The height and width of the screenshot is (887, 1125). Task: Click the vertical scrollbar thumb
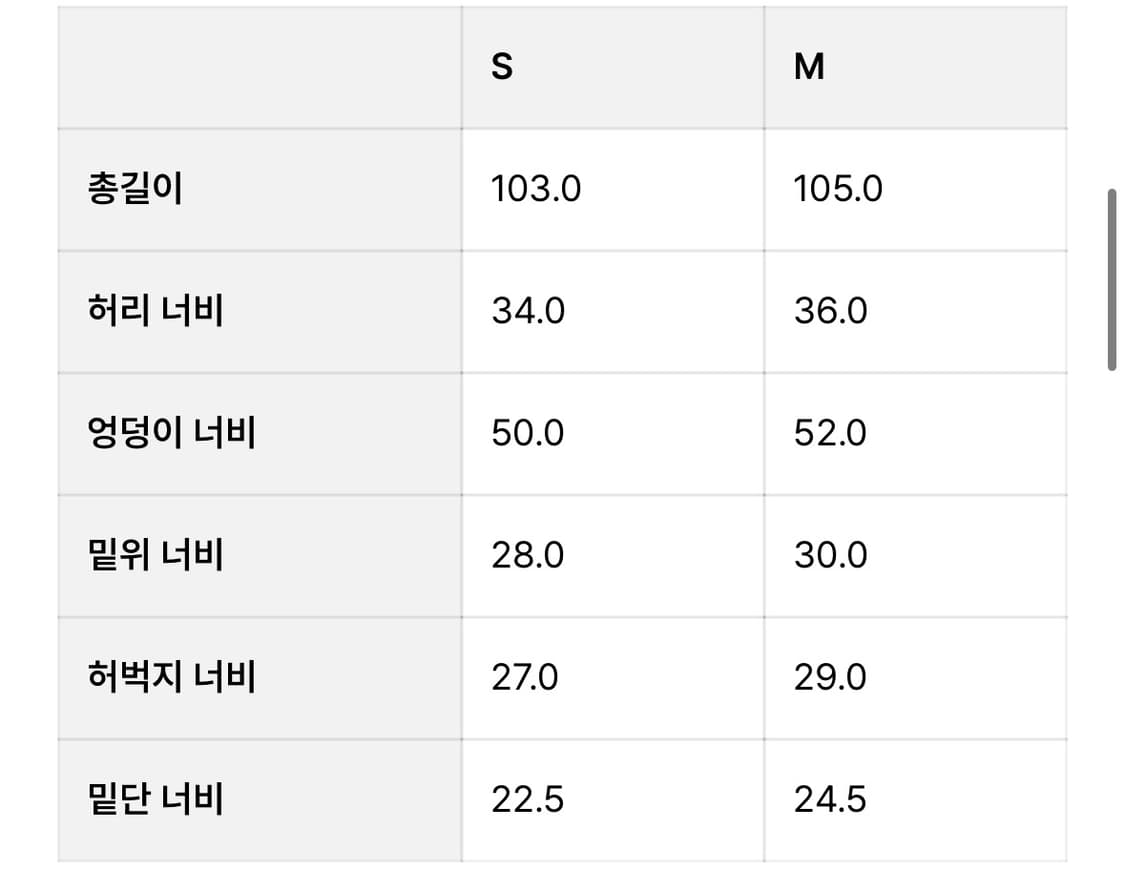coord(1111,279)
